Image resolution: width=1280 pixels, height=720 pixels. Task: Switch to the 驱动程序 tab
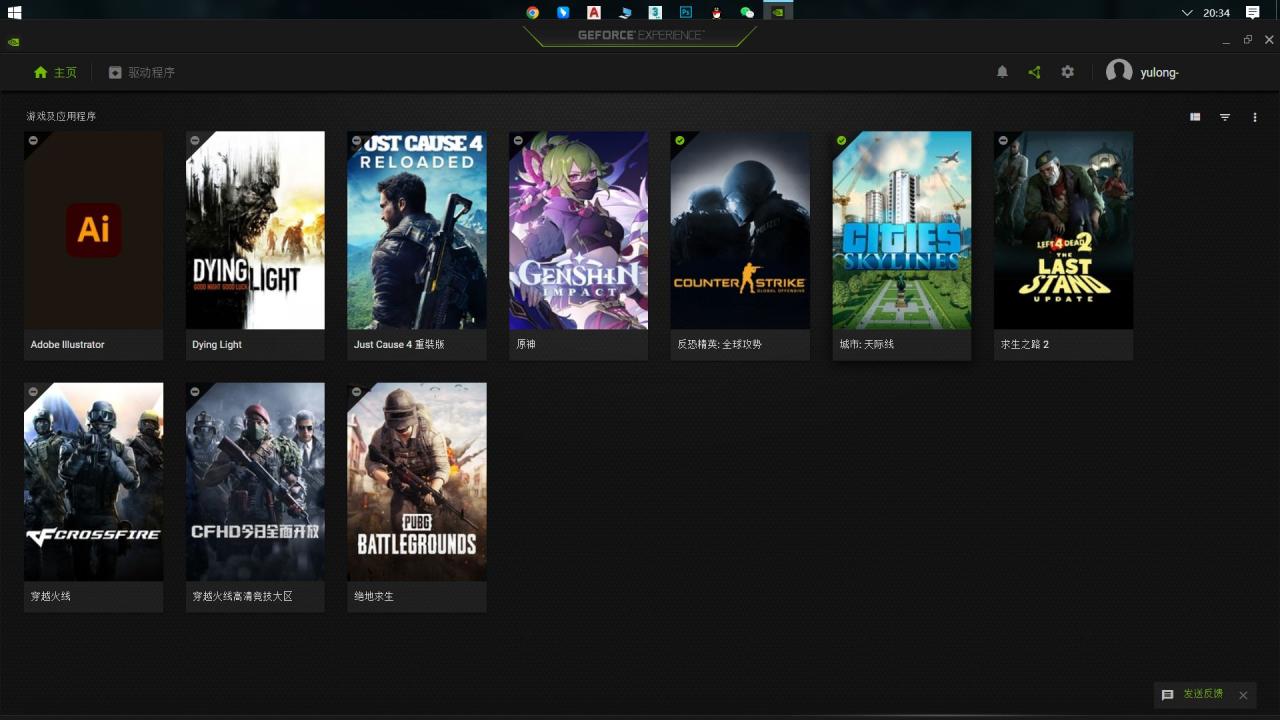tap(142, 72)
